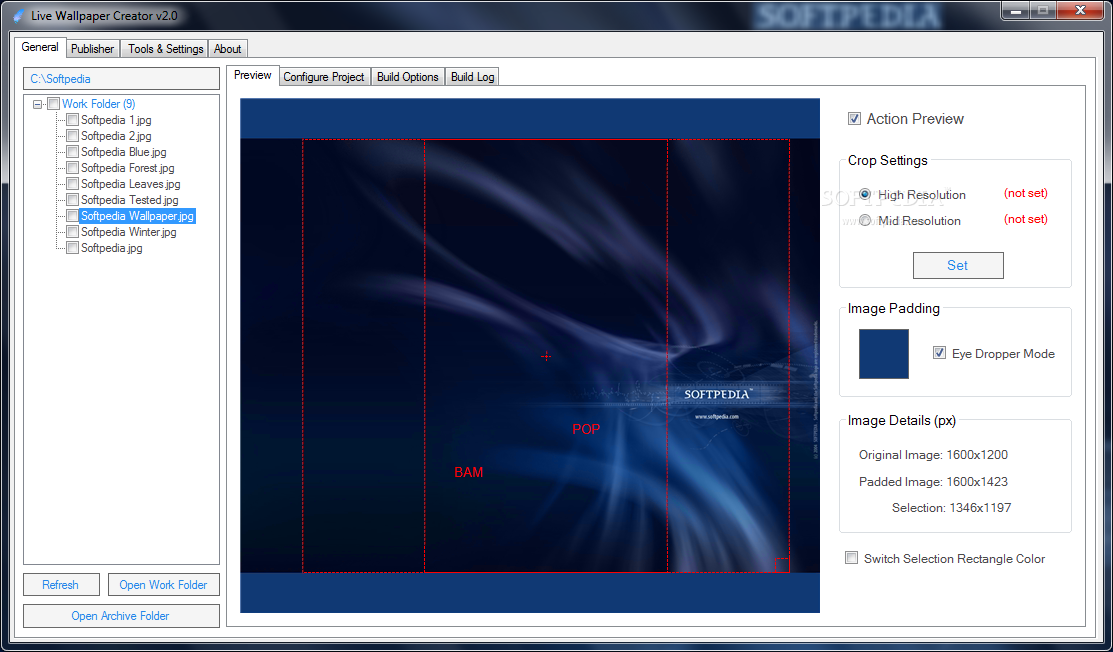Image resolution: width=1113 pixels, height=652 pixels.
Task: Check the Softpedia Tested.jpg checkbox
Action: point(72,200)
